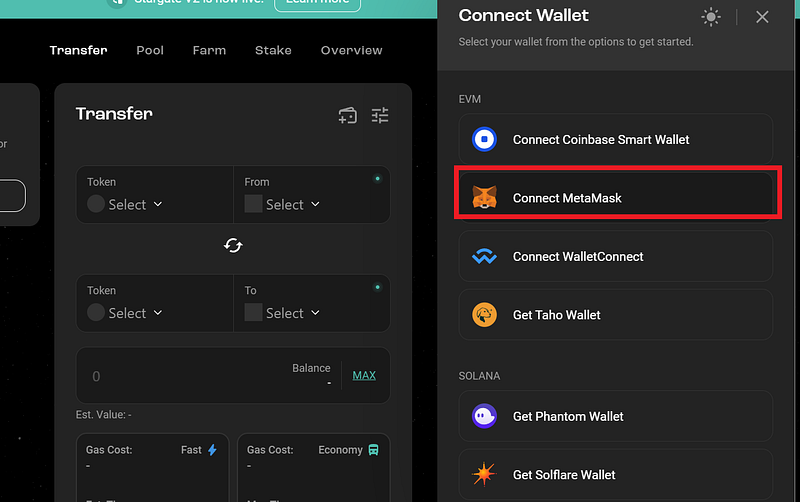Click the Est. Value label
Screen dimensions: 800x502
tap(104, 415)
